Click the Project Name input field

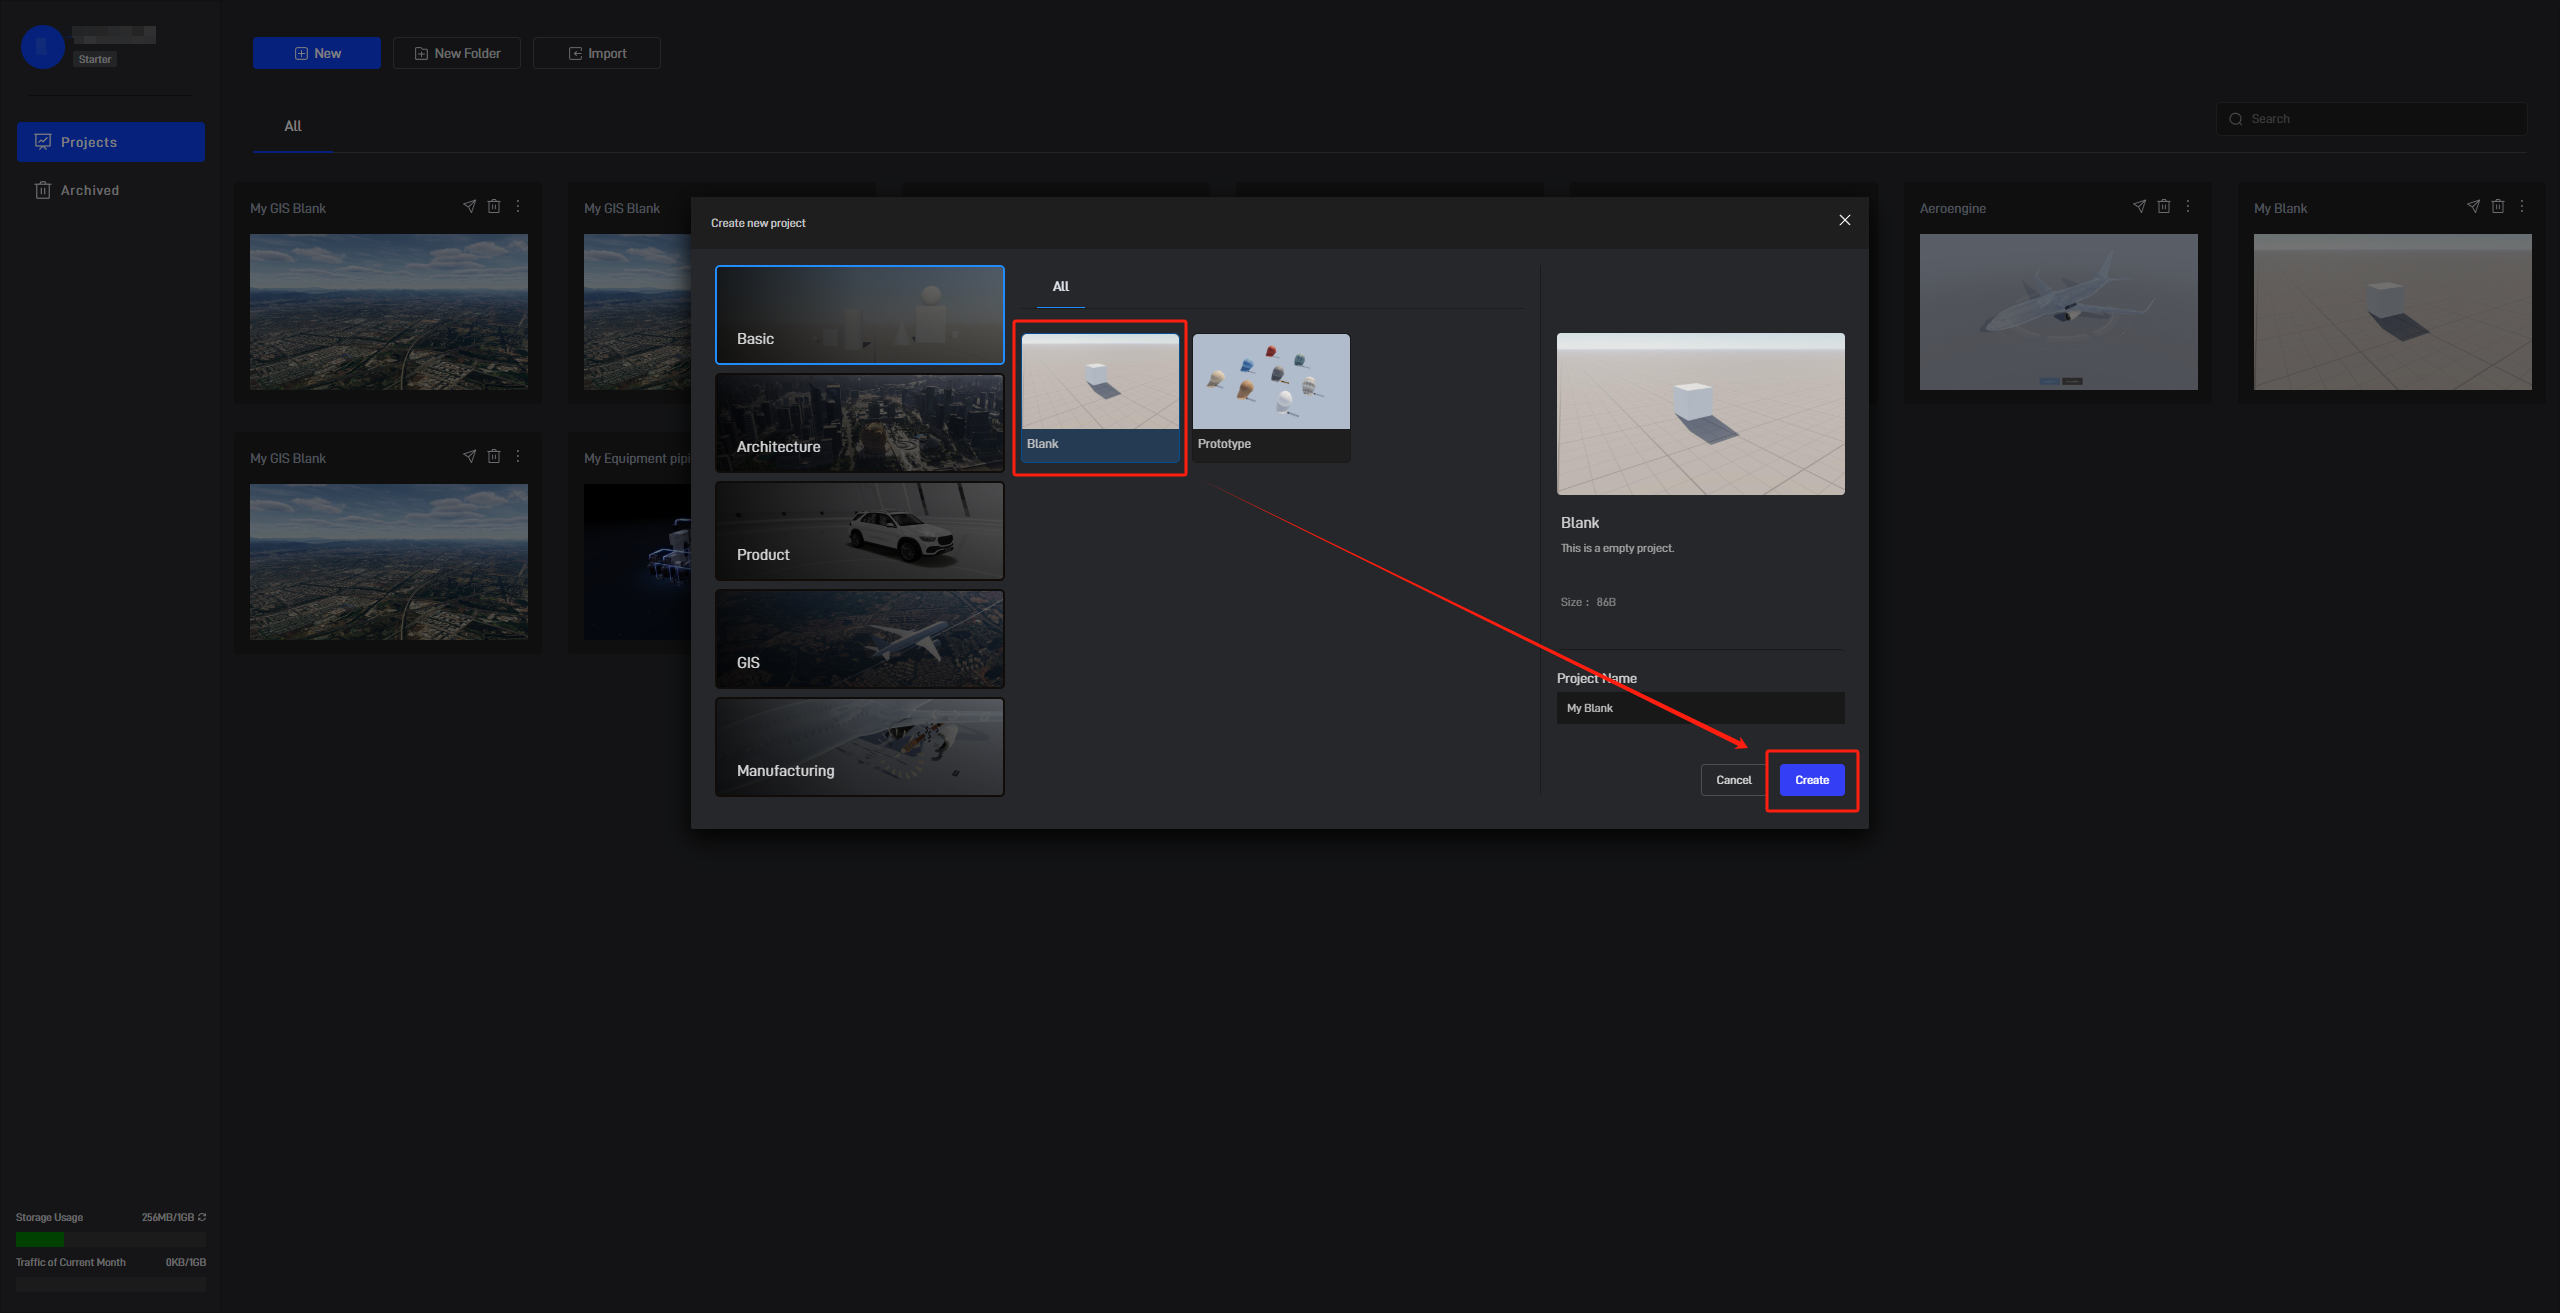[1701, 708]
